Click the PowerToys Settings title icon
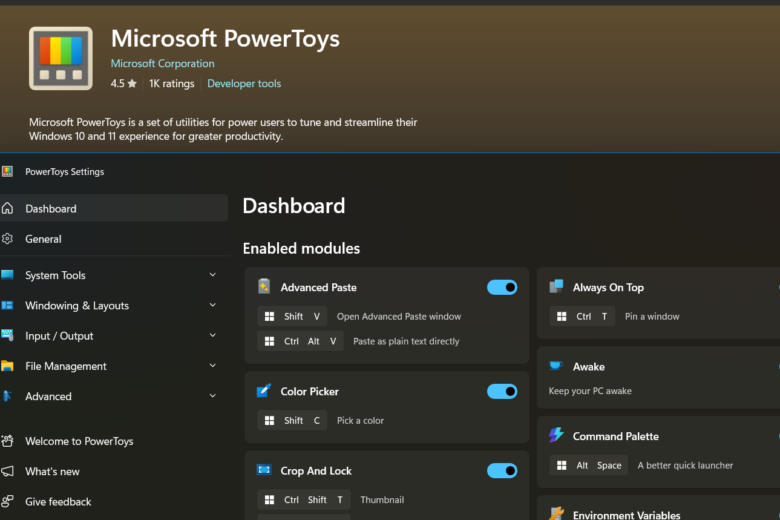The height and width of the screenshot is (520, 780). click(7, 172)
